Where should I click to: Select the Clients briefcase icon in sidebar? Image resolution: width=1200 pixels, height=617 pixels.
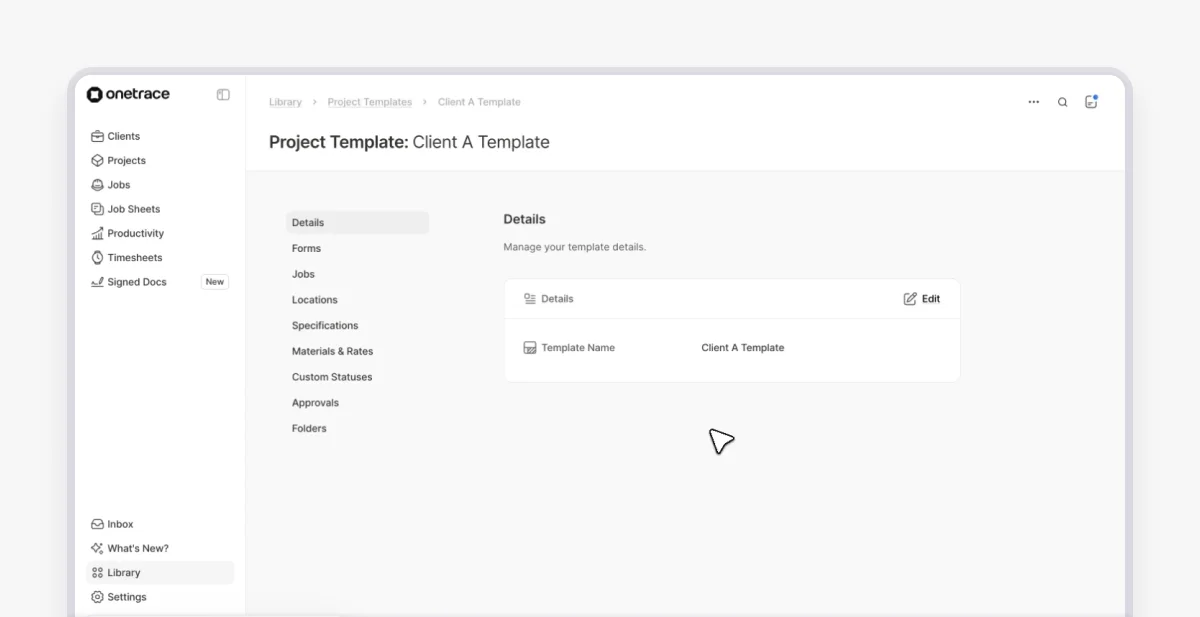click(97, 136)
